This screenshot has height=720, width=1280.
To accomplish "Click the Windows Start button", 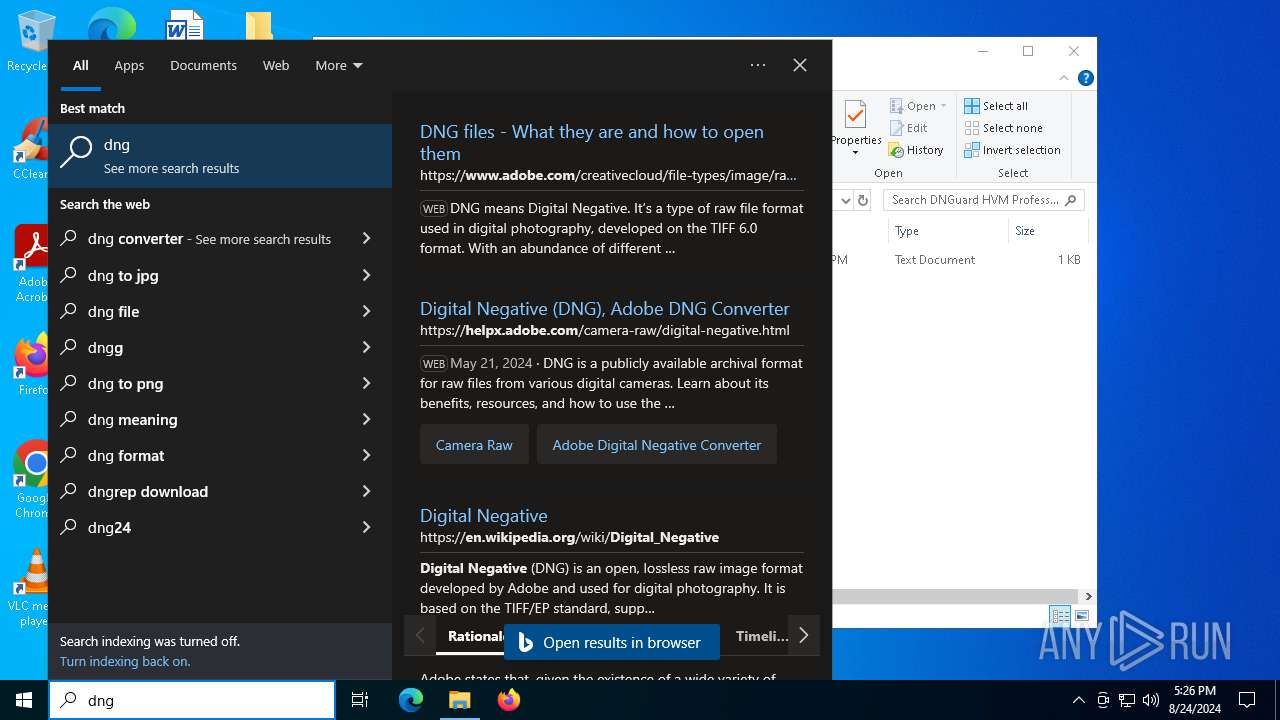I will coord(24,700).
